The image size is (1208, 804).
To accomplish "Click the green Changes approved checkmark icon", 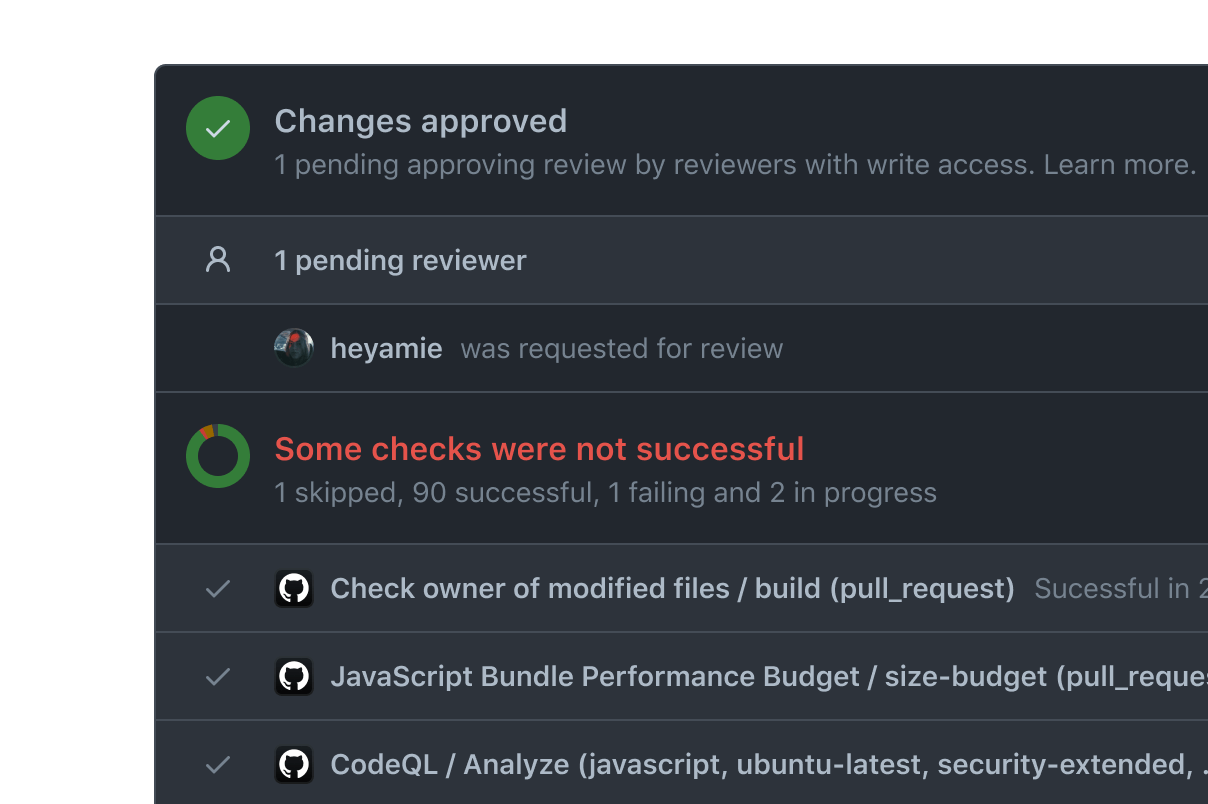I will tap(218, 128).
